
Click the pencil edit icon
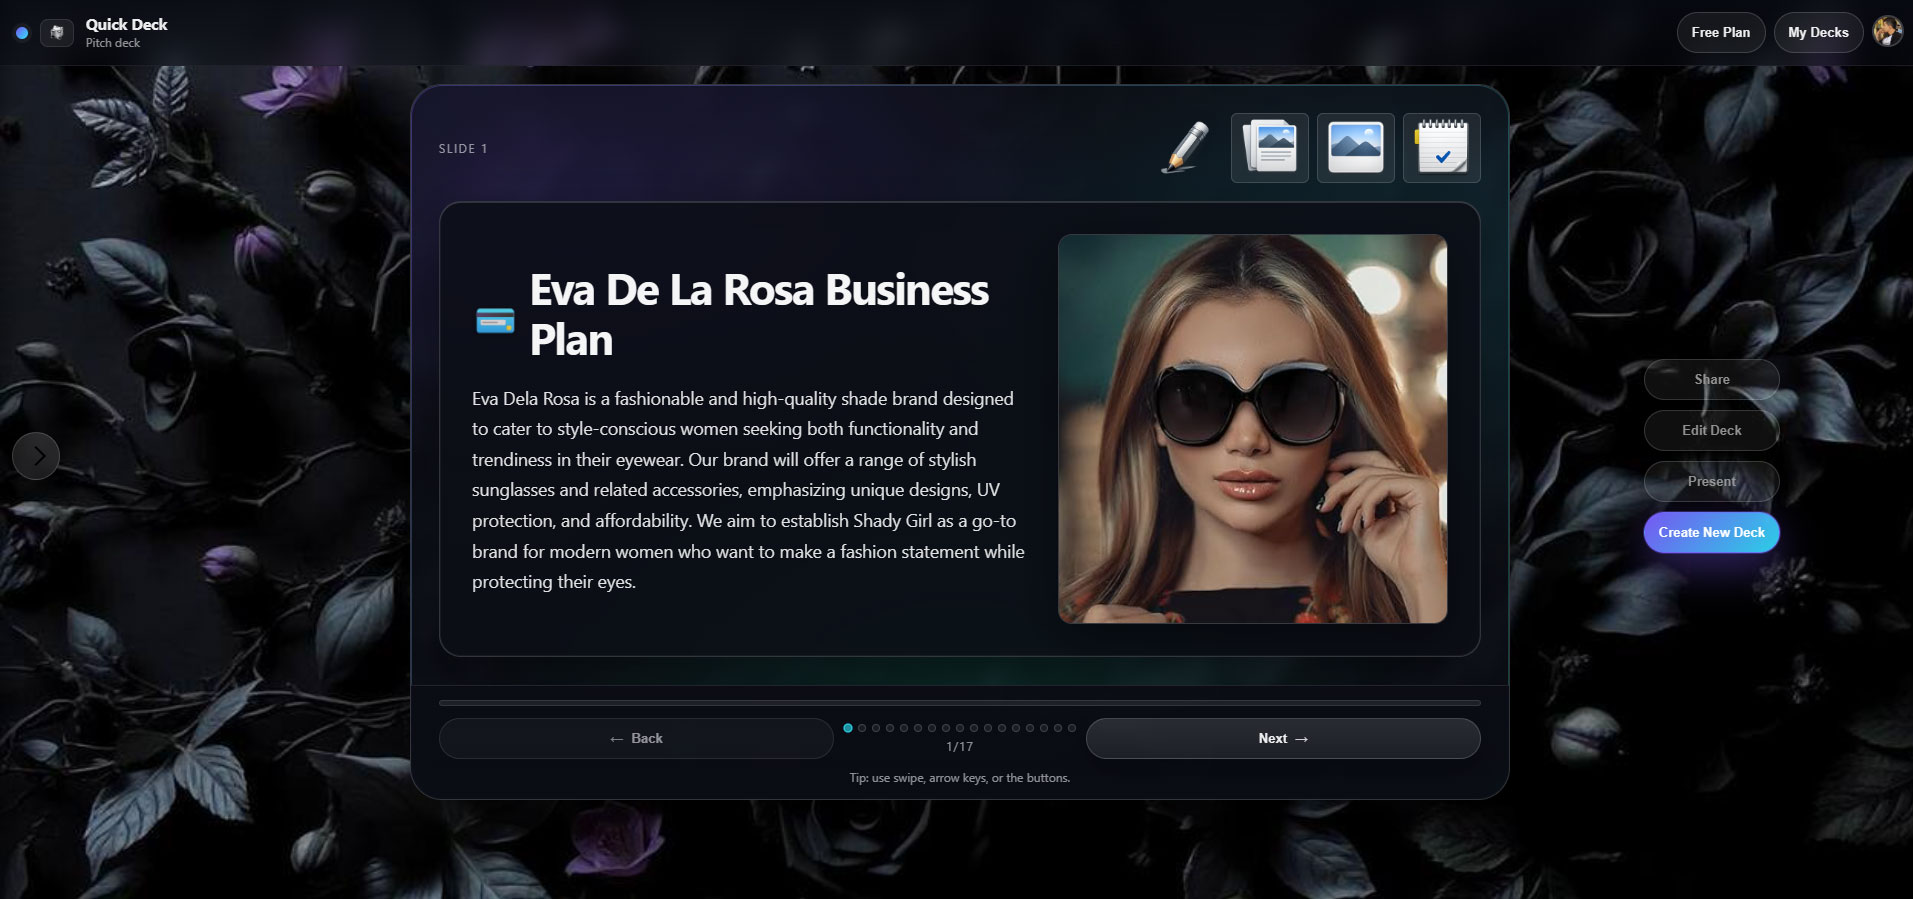1185,148
